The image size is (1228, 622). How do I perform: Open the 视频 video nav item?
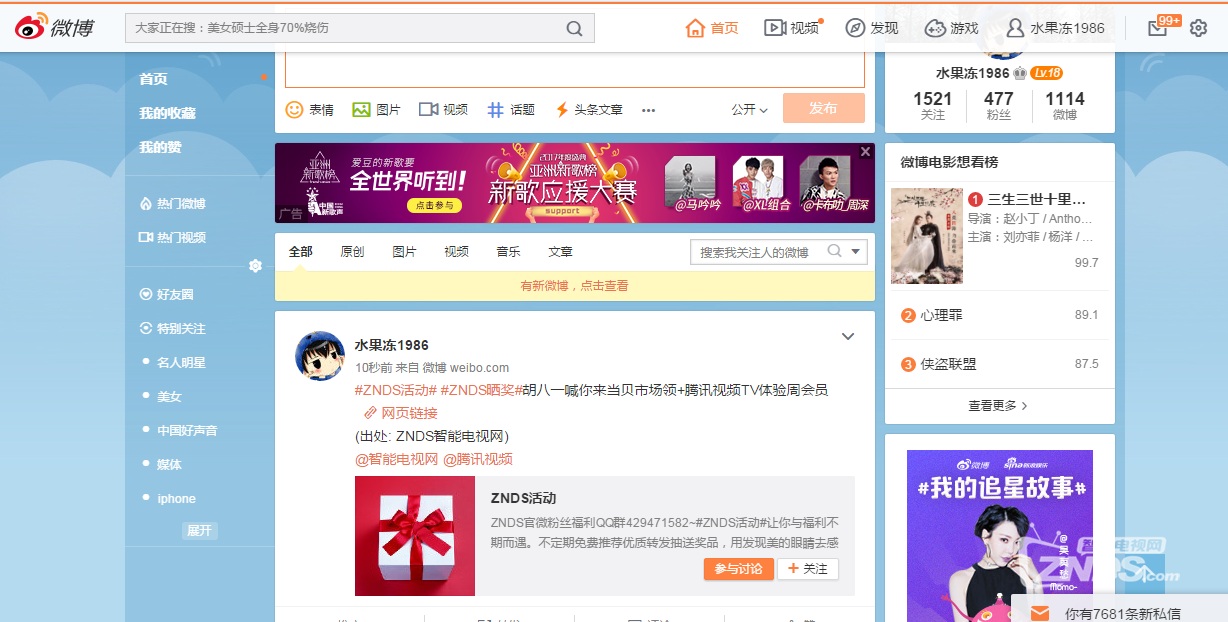792,28
